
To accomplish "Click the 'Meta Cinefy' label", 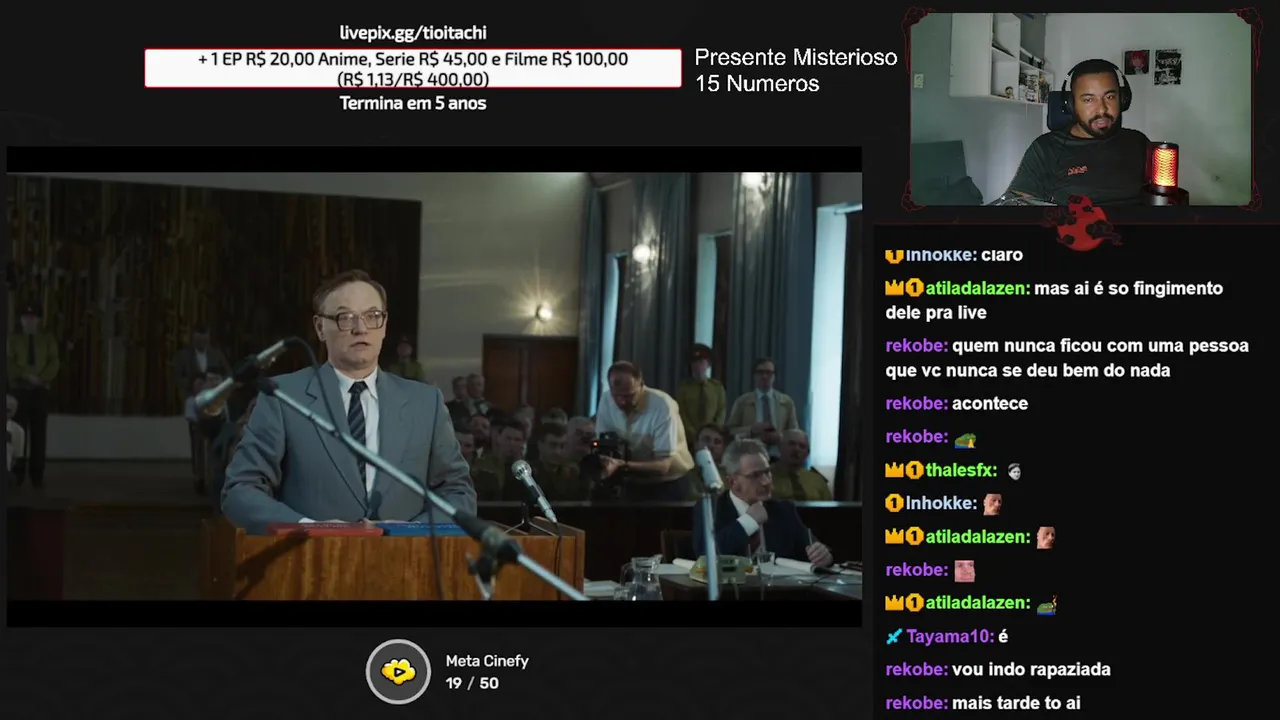I will pos(487,661).
